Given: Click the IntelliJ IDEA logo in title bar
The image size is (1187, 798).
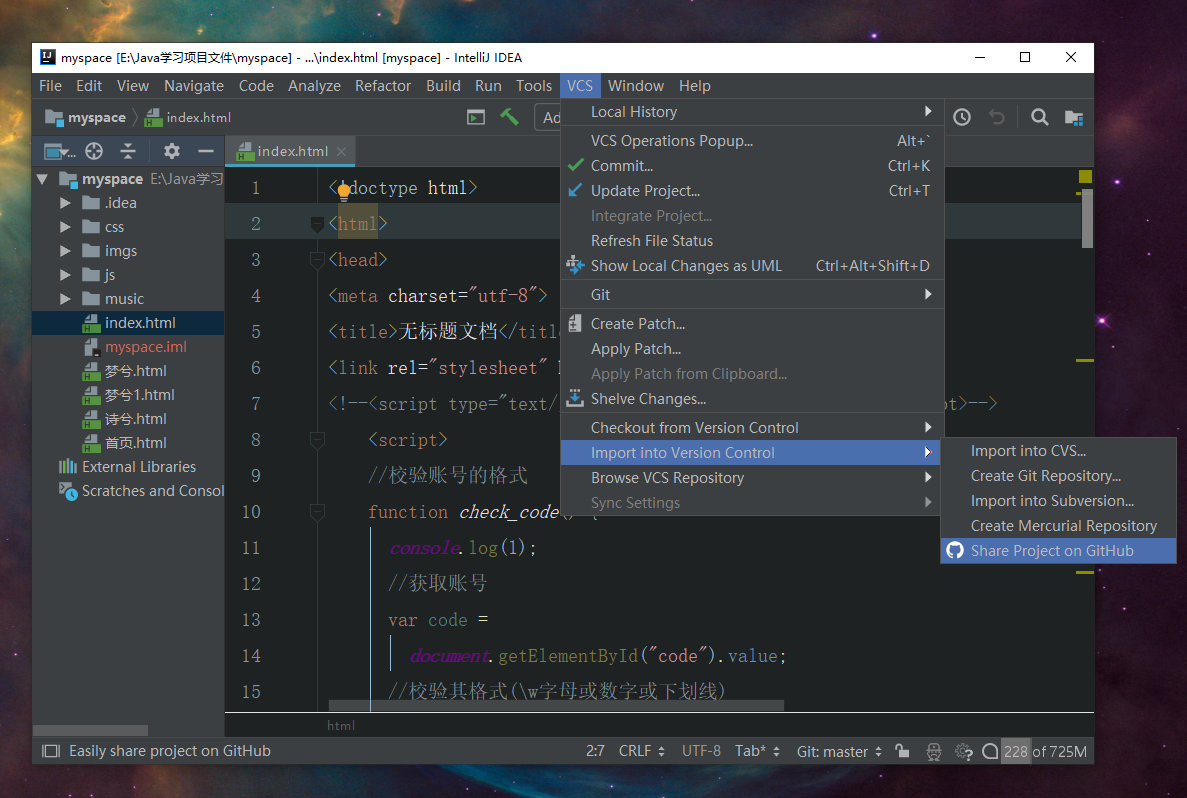Looking at the screenshot, I should [48, 58].
